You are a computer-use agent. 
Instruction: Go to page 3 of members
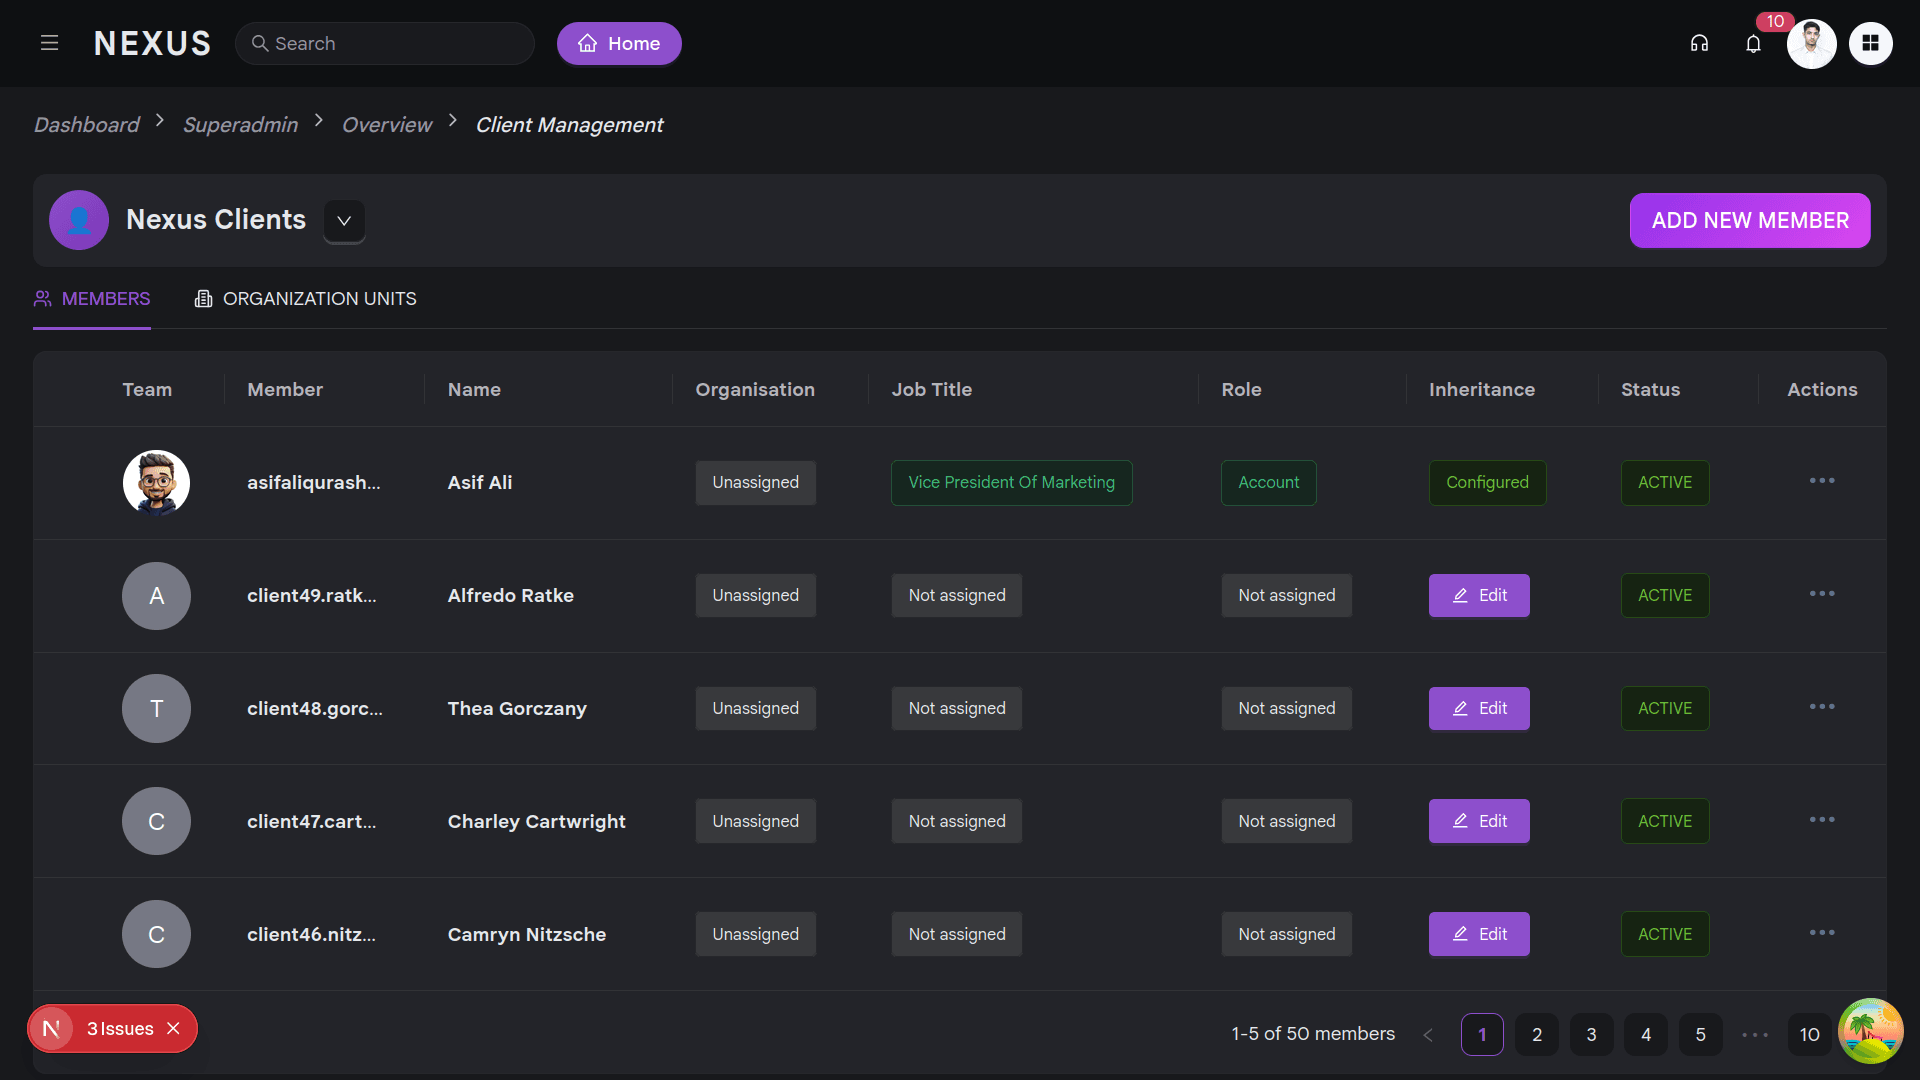tap(1591, 1034)
